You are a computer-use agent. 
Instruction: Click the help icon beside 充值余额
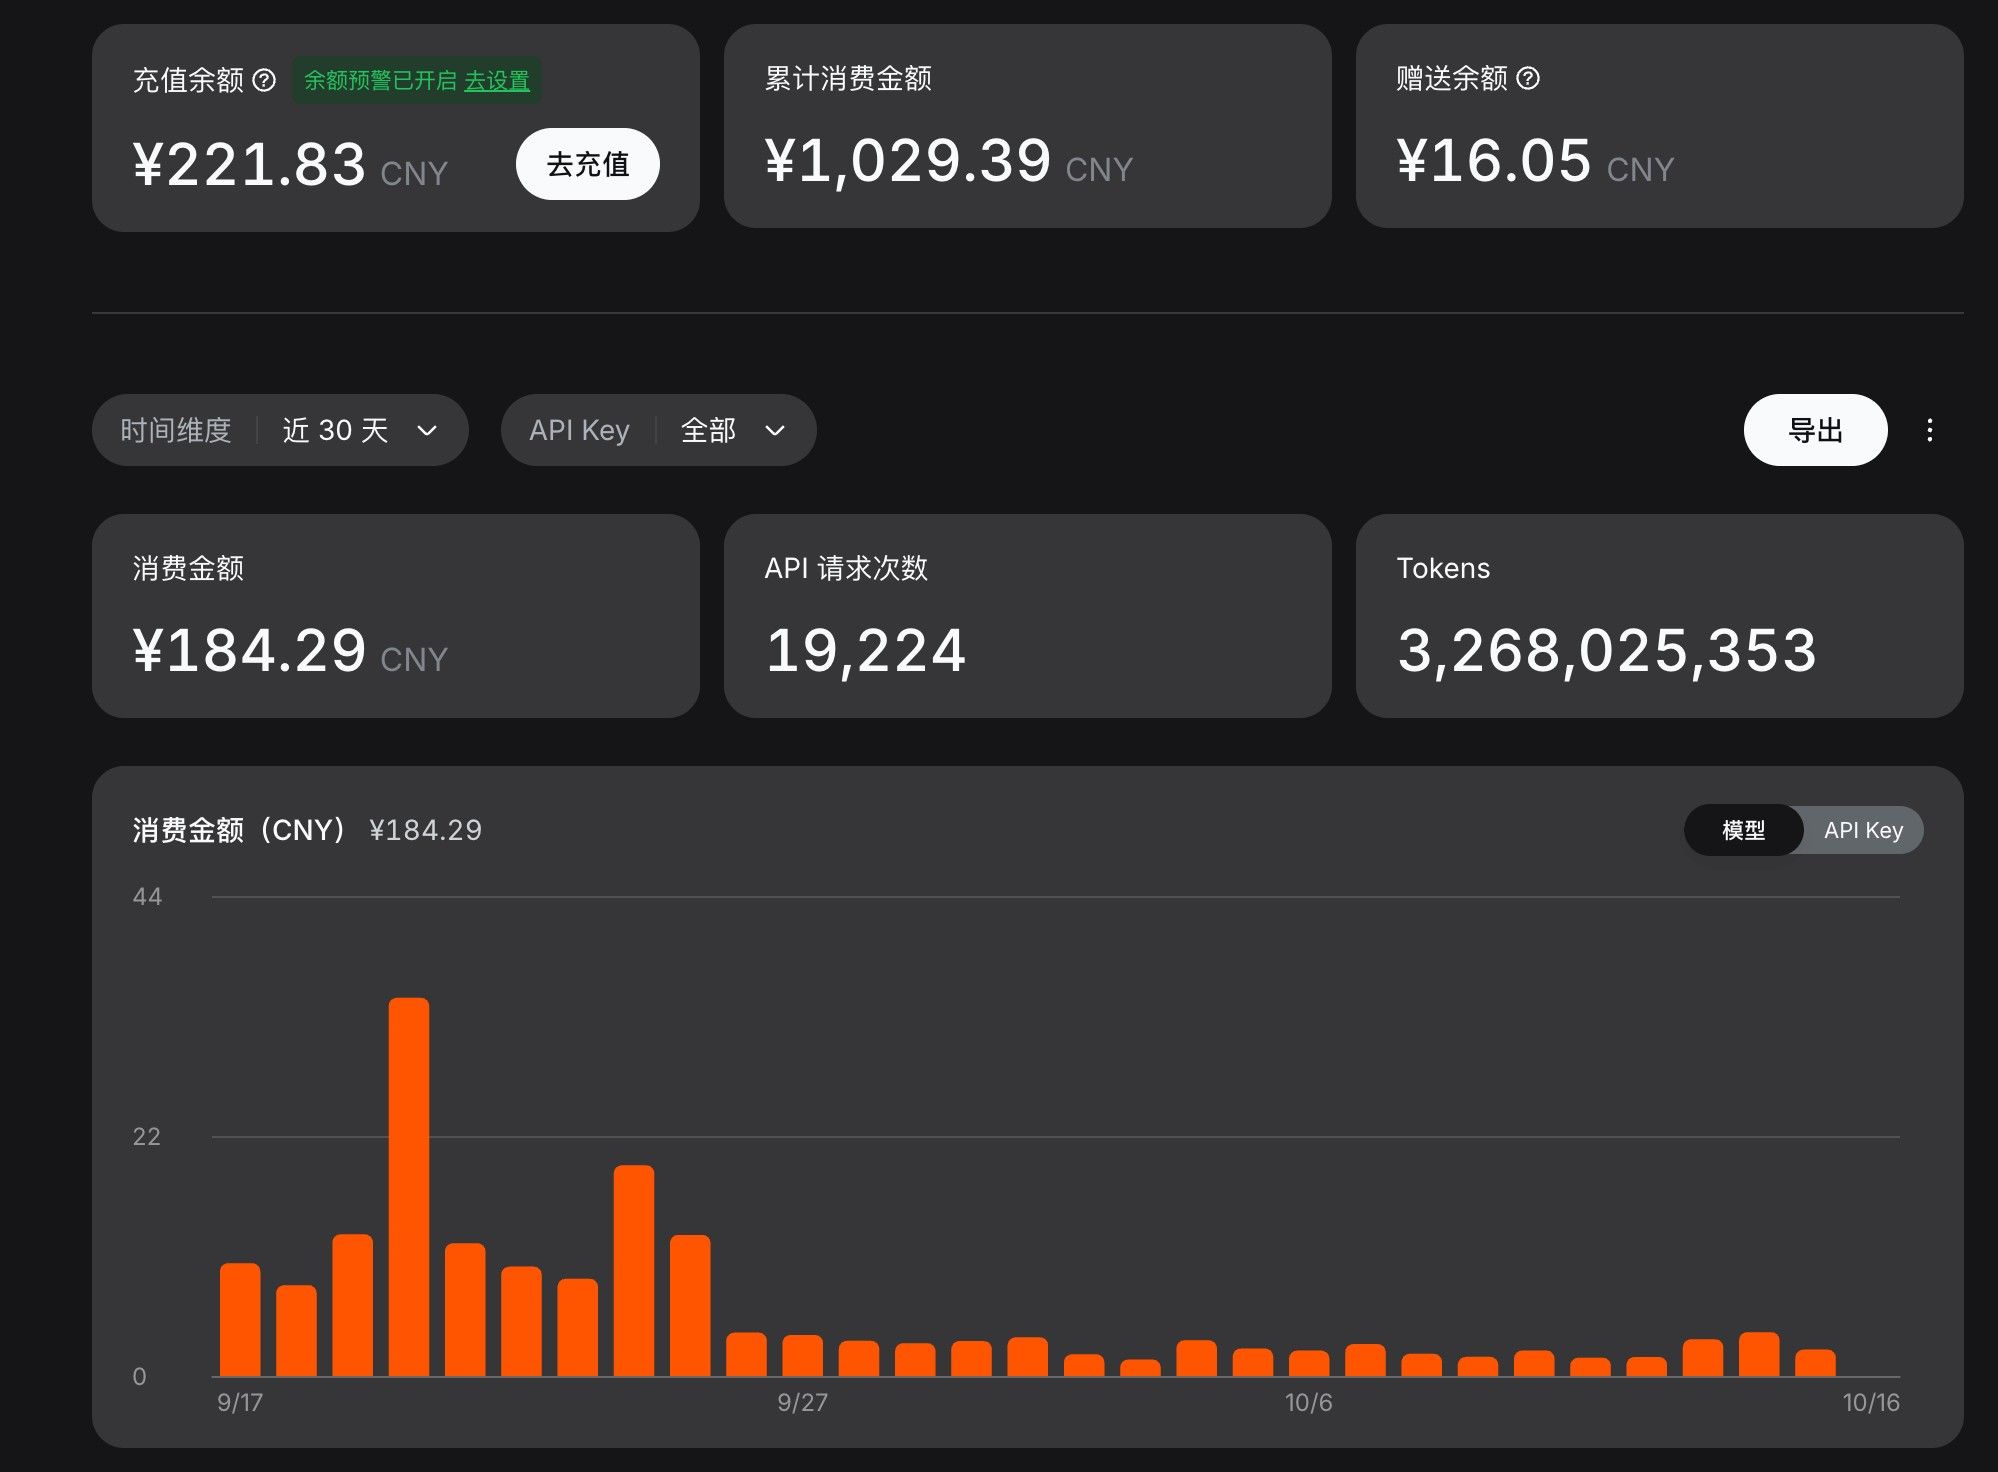point(264,80)
